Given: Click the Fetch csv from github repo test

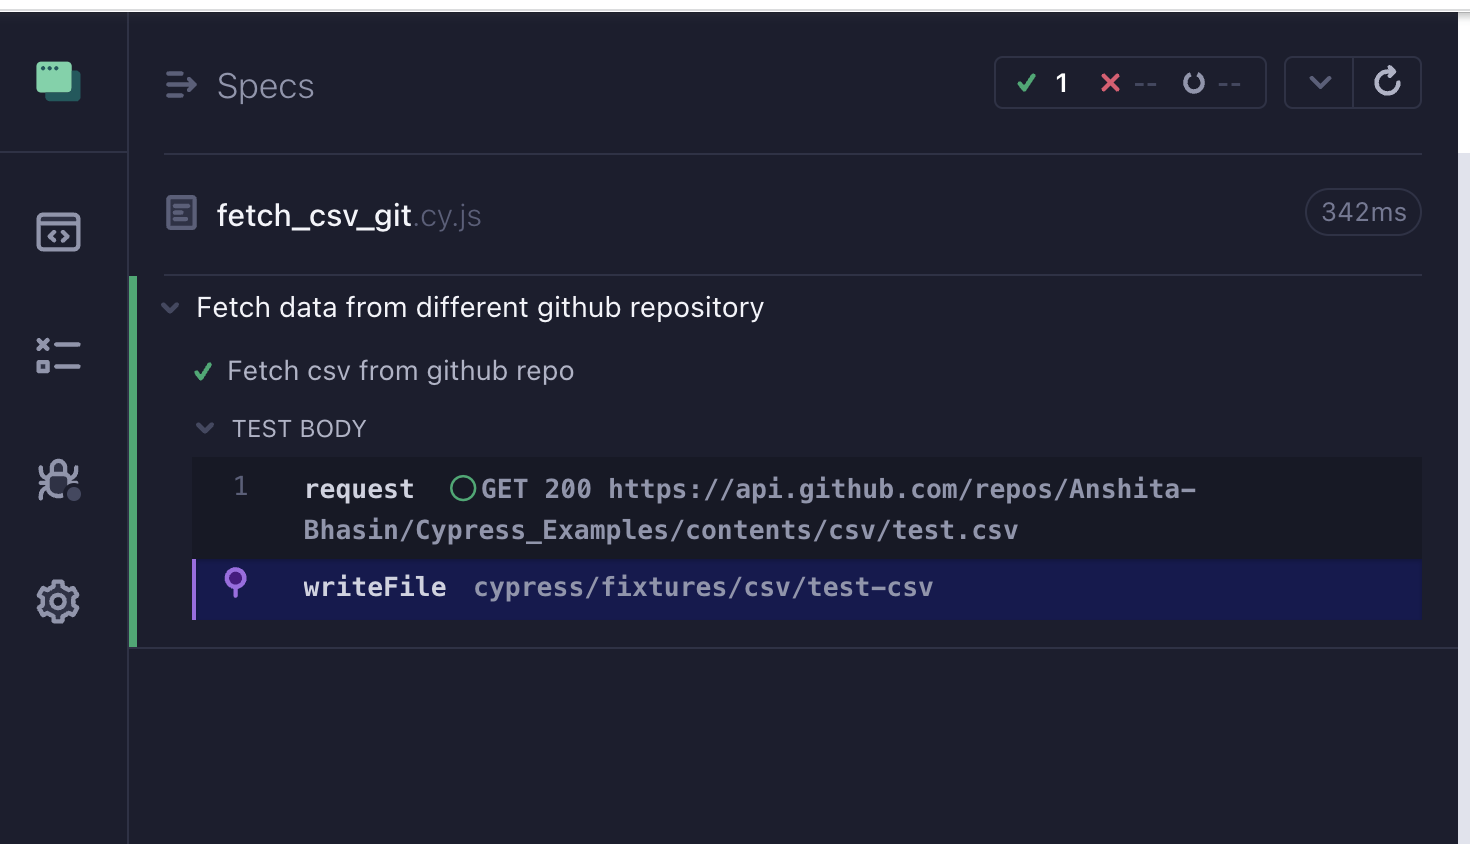Looking at the screenshot, I should pyautogui.click(x=400, y=371).
